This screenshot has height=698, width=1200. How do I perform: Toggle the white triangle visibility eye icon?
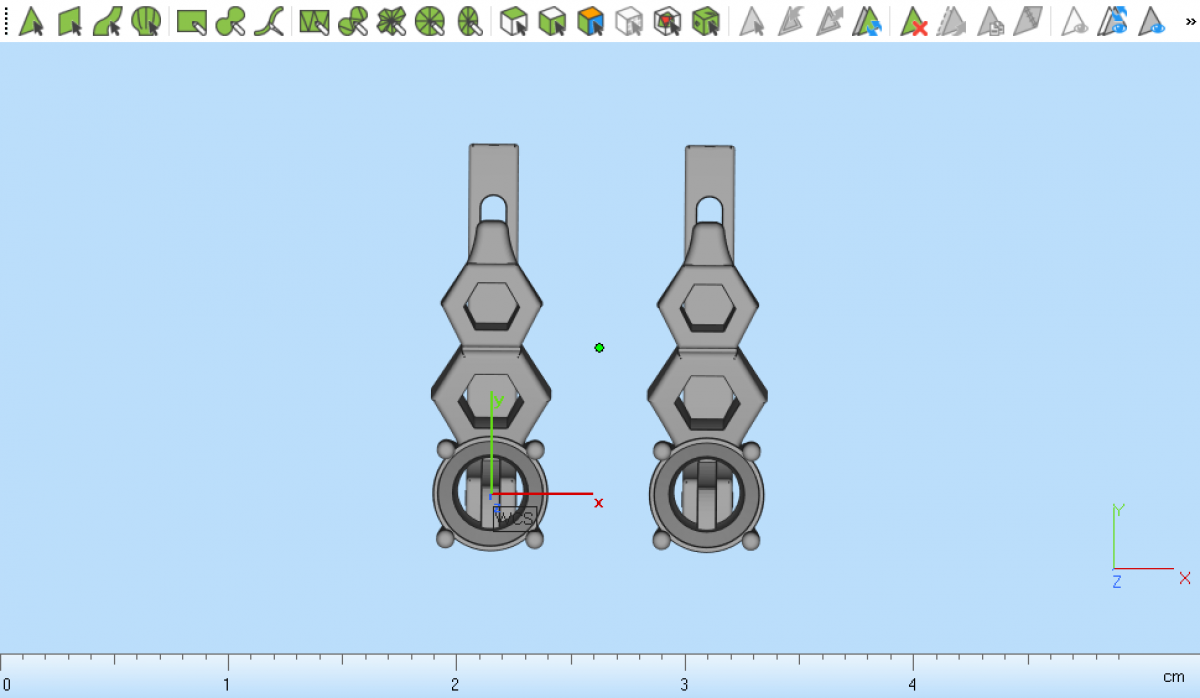(x=1075, y=21)
